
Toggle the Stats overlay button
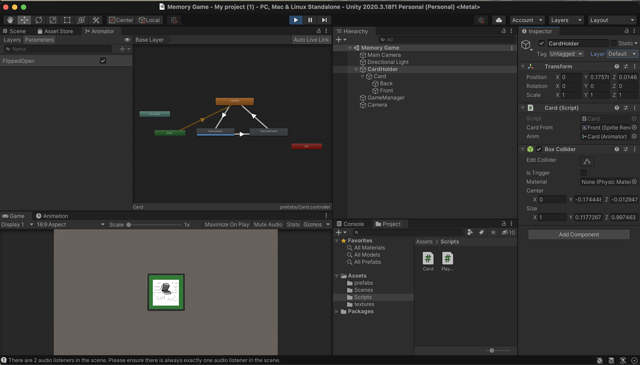point(293,225)
